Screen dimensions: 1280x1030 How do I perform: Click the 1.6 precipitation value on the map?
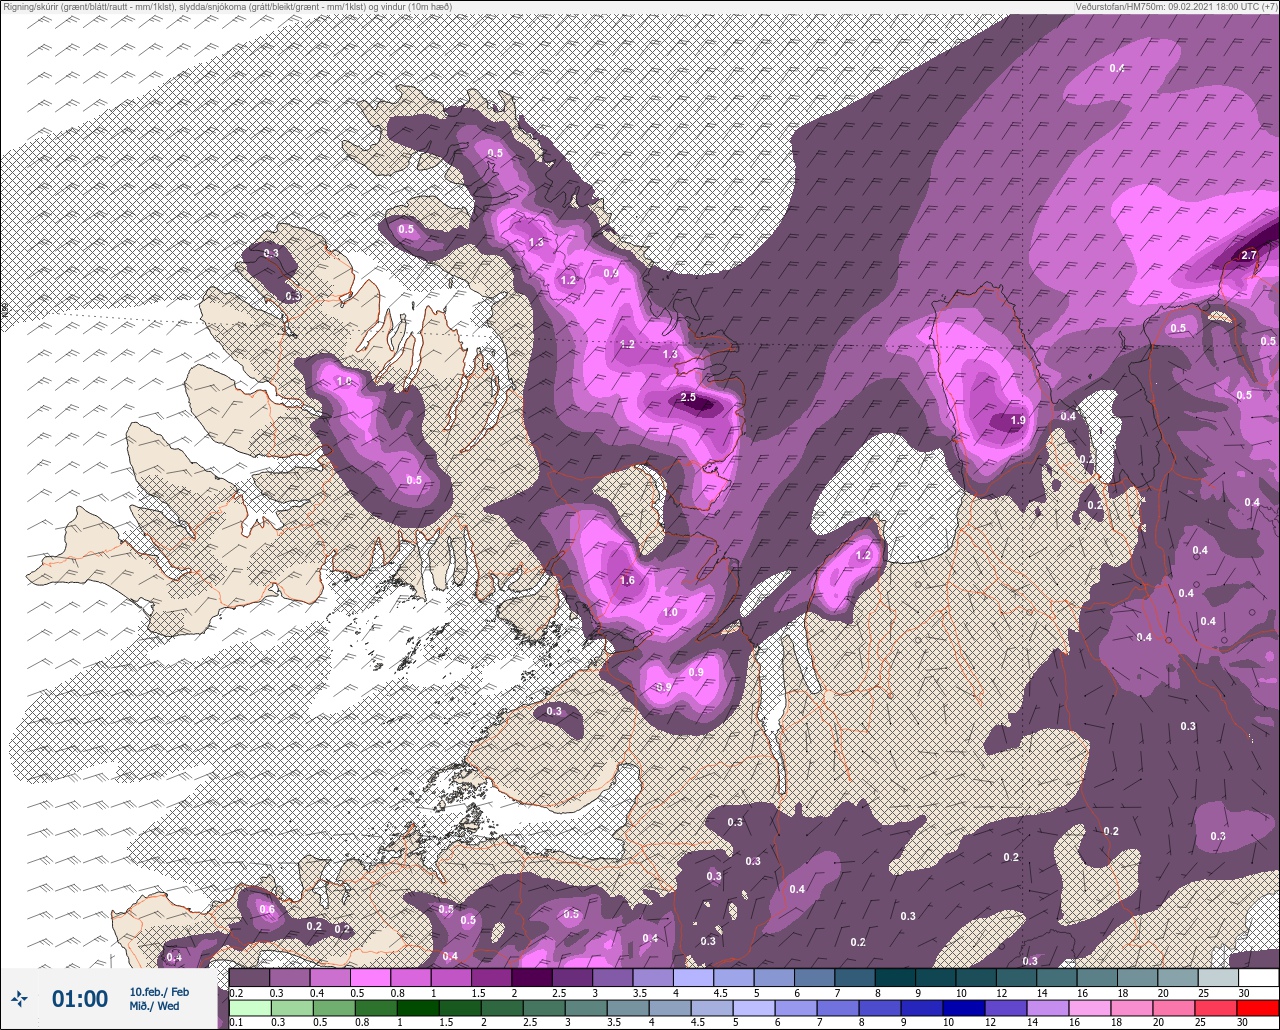[x=628, y=581]
